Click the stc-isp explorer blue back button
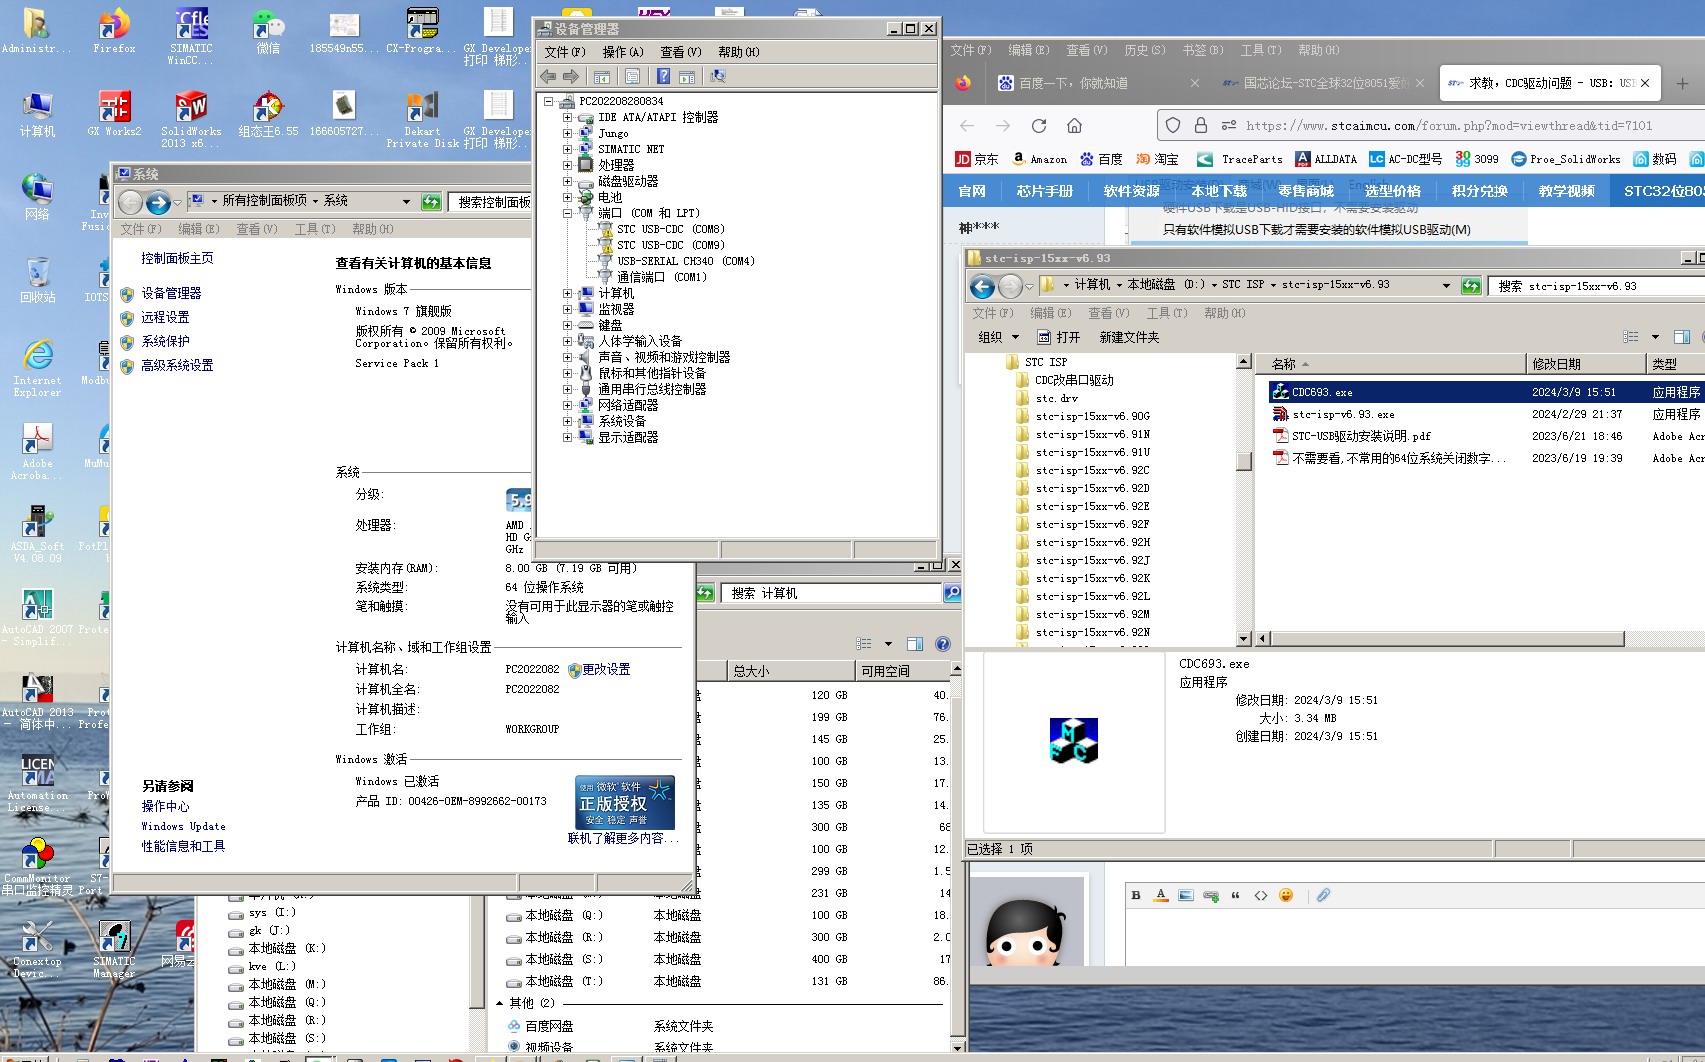1705x1062 pixels. coord(983,287)
